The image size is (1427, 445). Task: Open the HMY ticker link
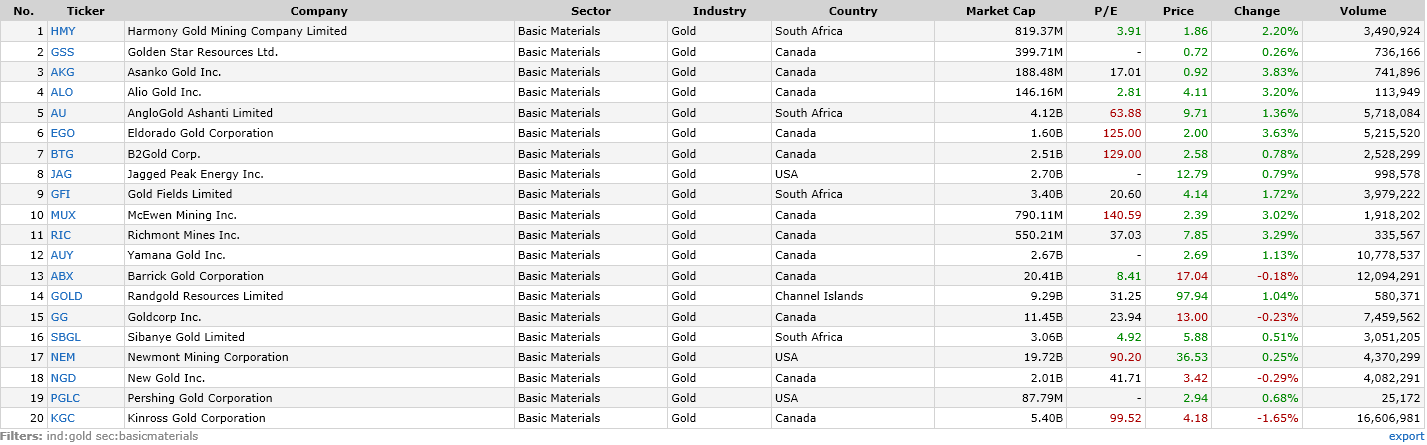[x=63, y=31]
